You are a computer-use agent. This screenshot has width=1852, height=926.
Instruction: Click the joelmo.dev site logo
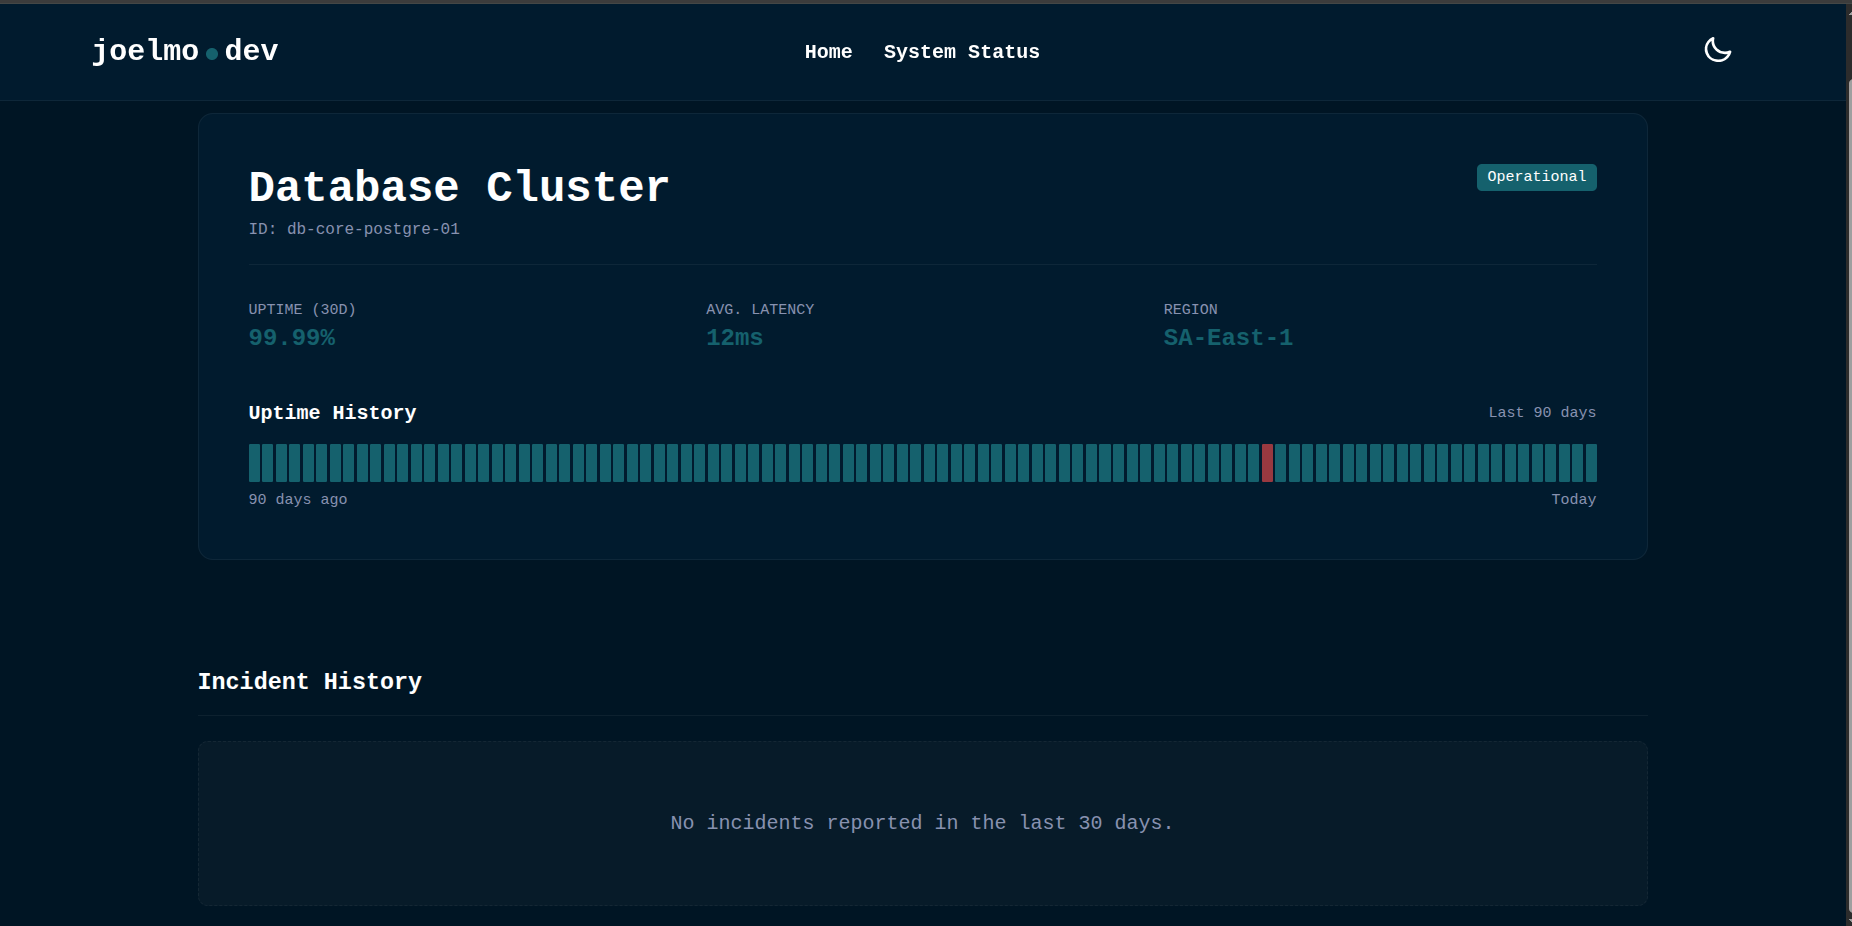185,50
